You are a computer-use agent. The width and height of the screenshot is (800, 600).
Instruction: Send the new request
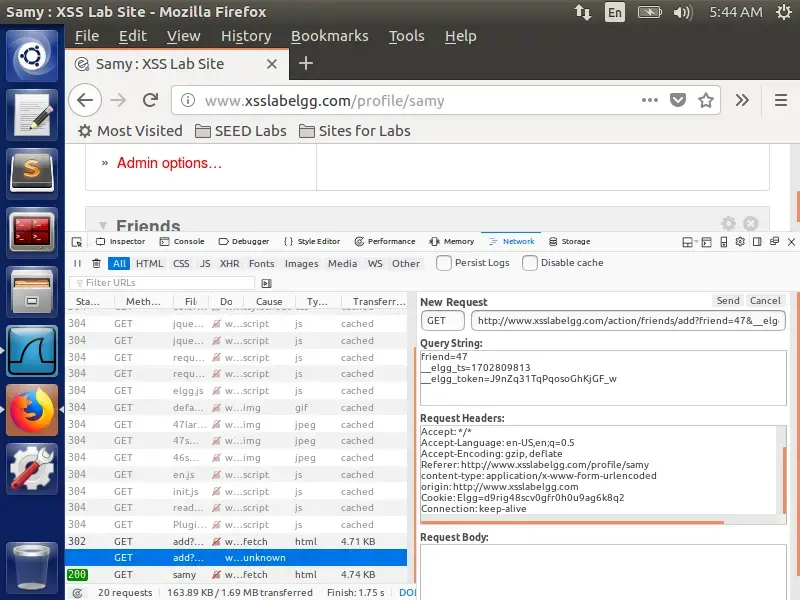pyautogui.click(x=728, y=301)
